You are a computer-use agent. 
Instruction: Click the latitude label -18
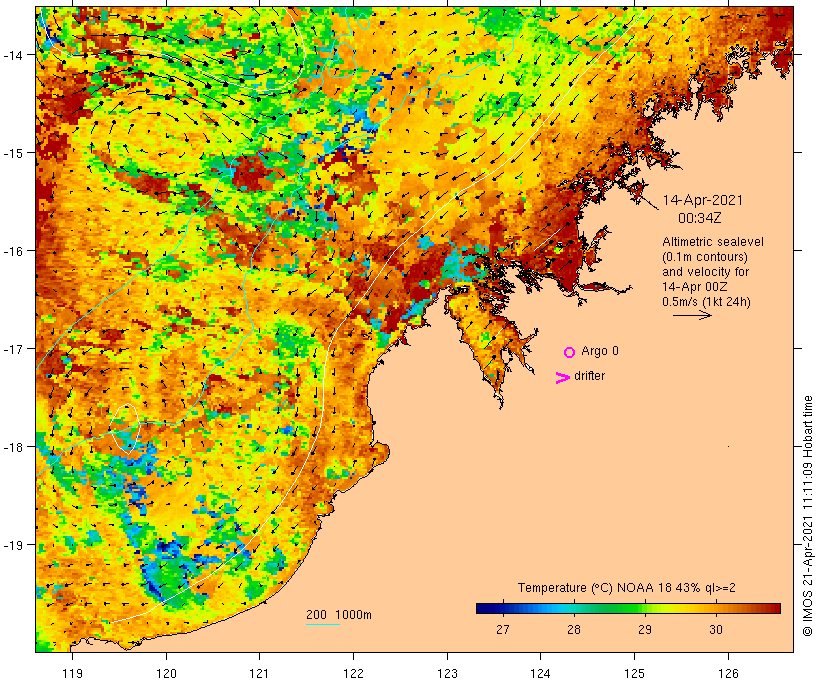pyautogui.click(x=13, y=447)
